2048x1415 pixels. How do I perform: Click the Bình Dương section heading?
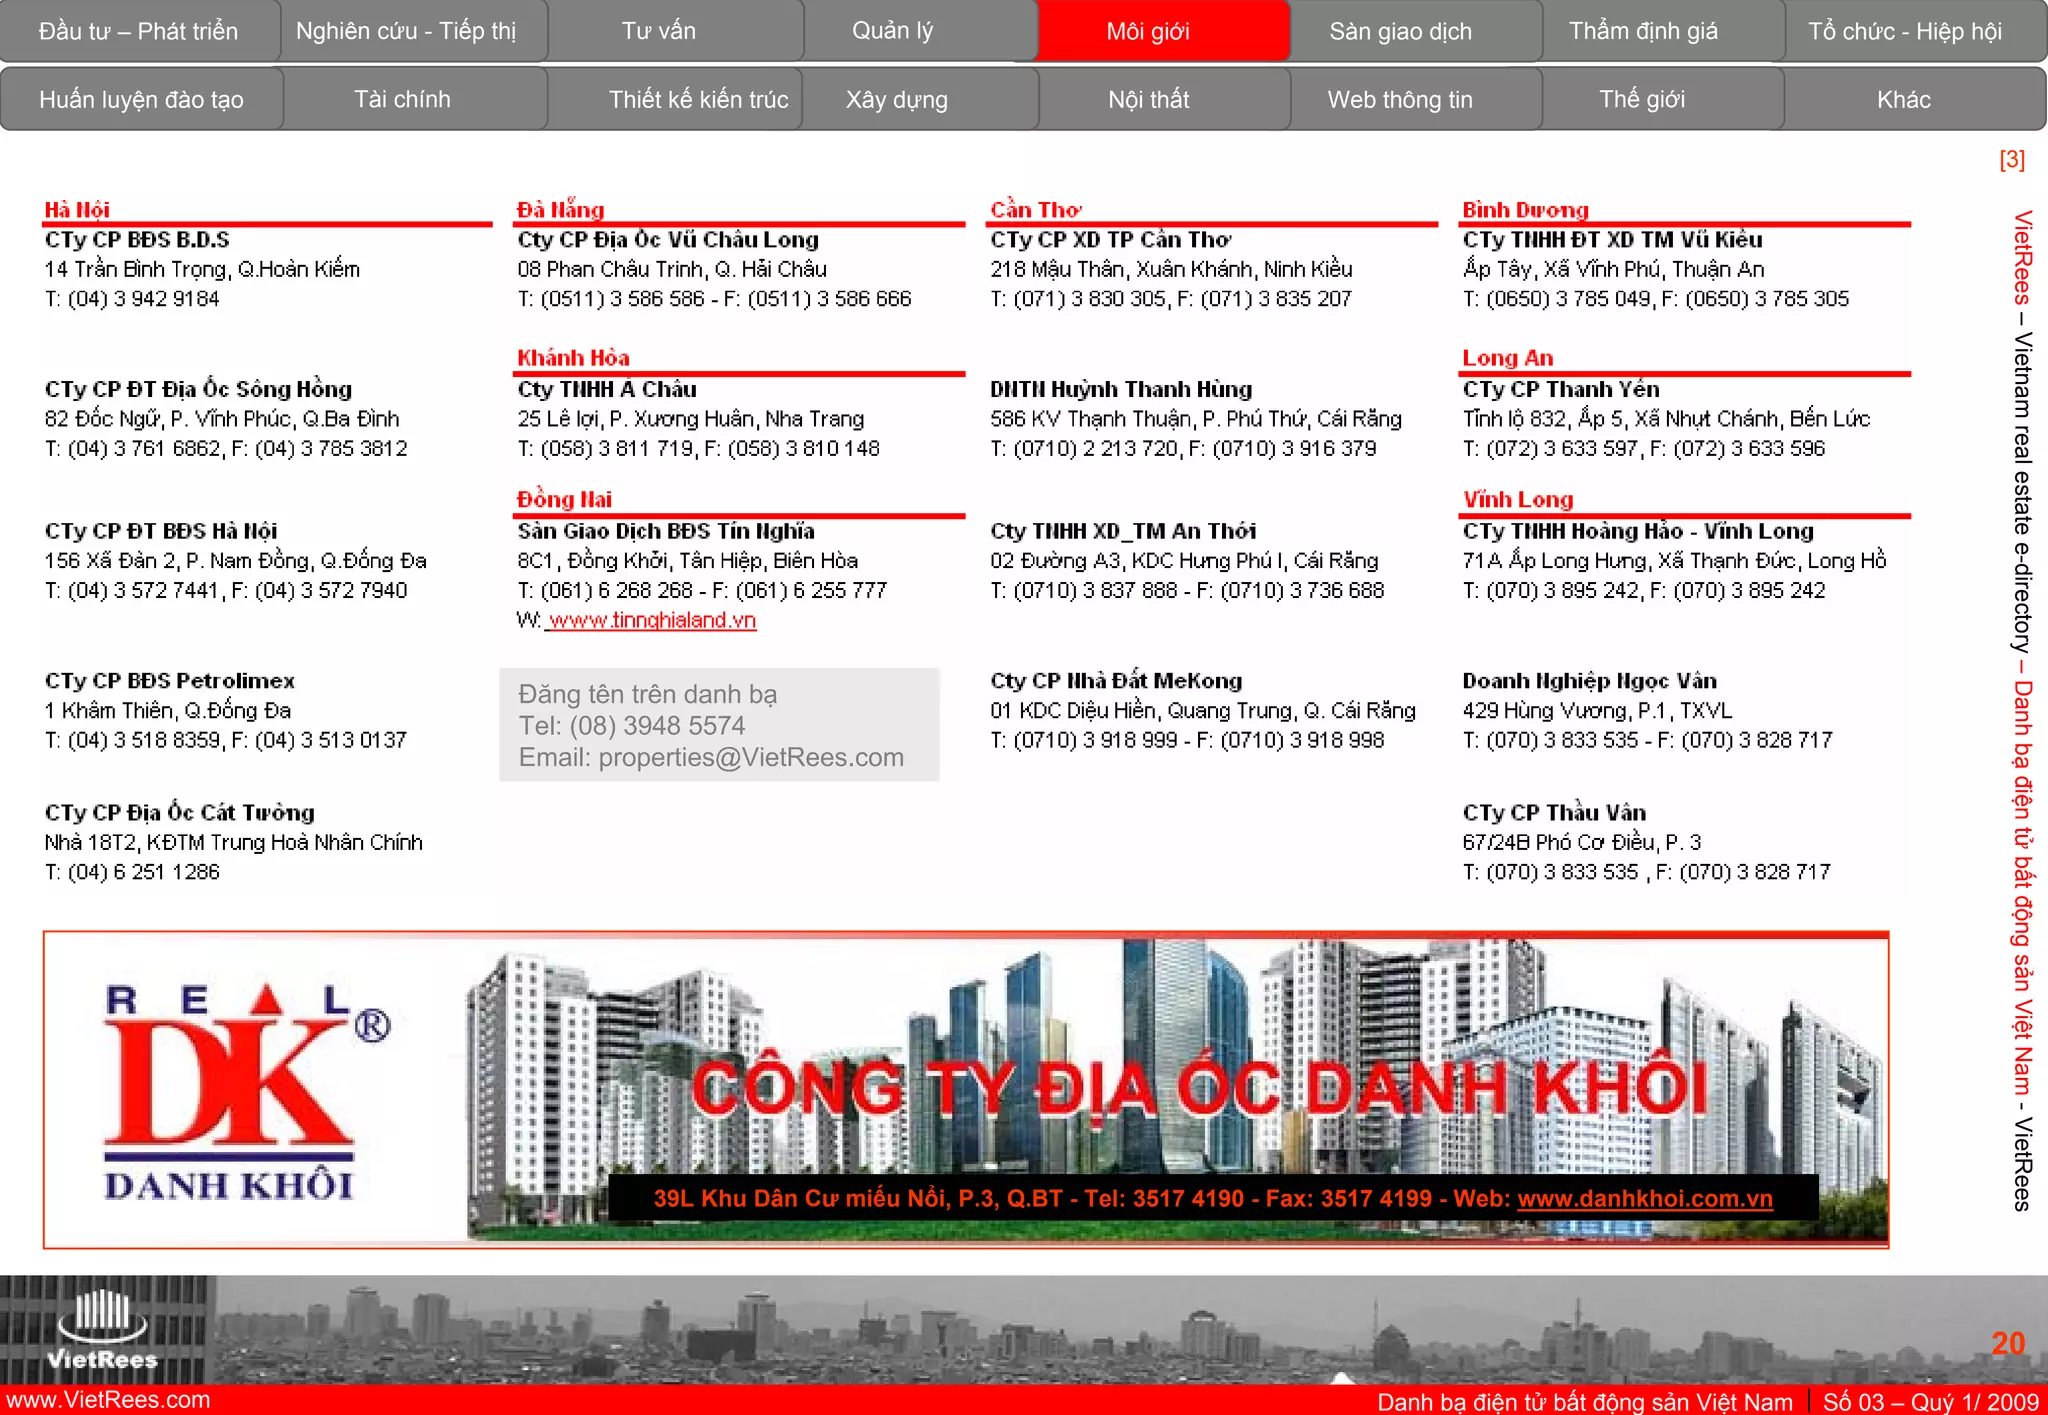1525,209
